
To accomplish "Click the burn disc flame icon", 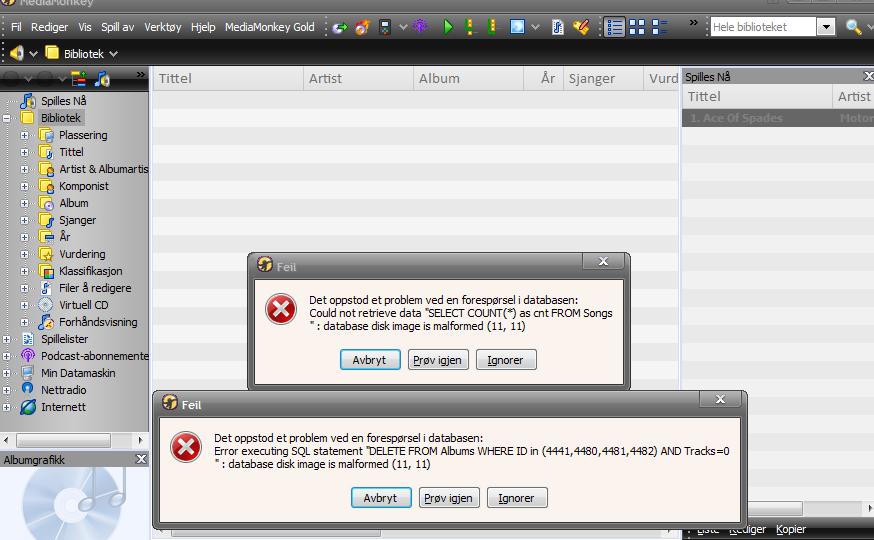I will pyautogui.click(x=362, y=27).
